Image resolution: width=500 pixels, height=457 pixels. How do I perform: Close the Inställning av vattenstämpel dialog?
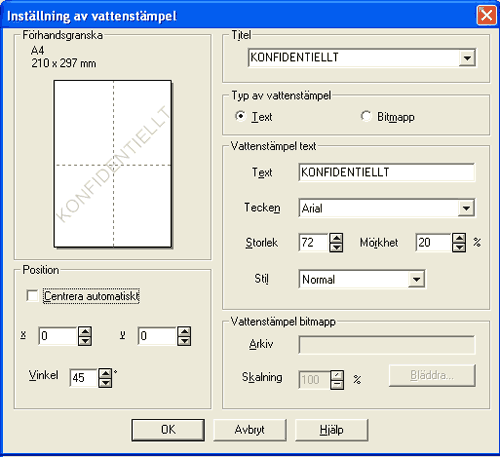486,15
